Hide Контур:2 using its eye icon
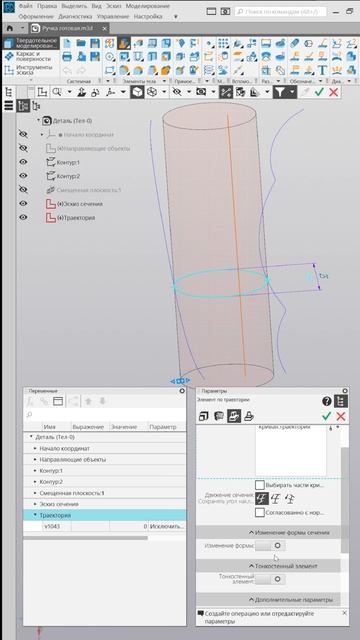Viewport: 360px width, 640px height. [x=23, y=176]
